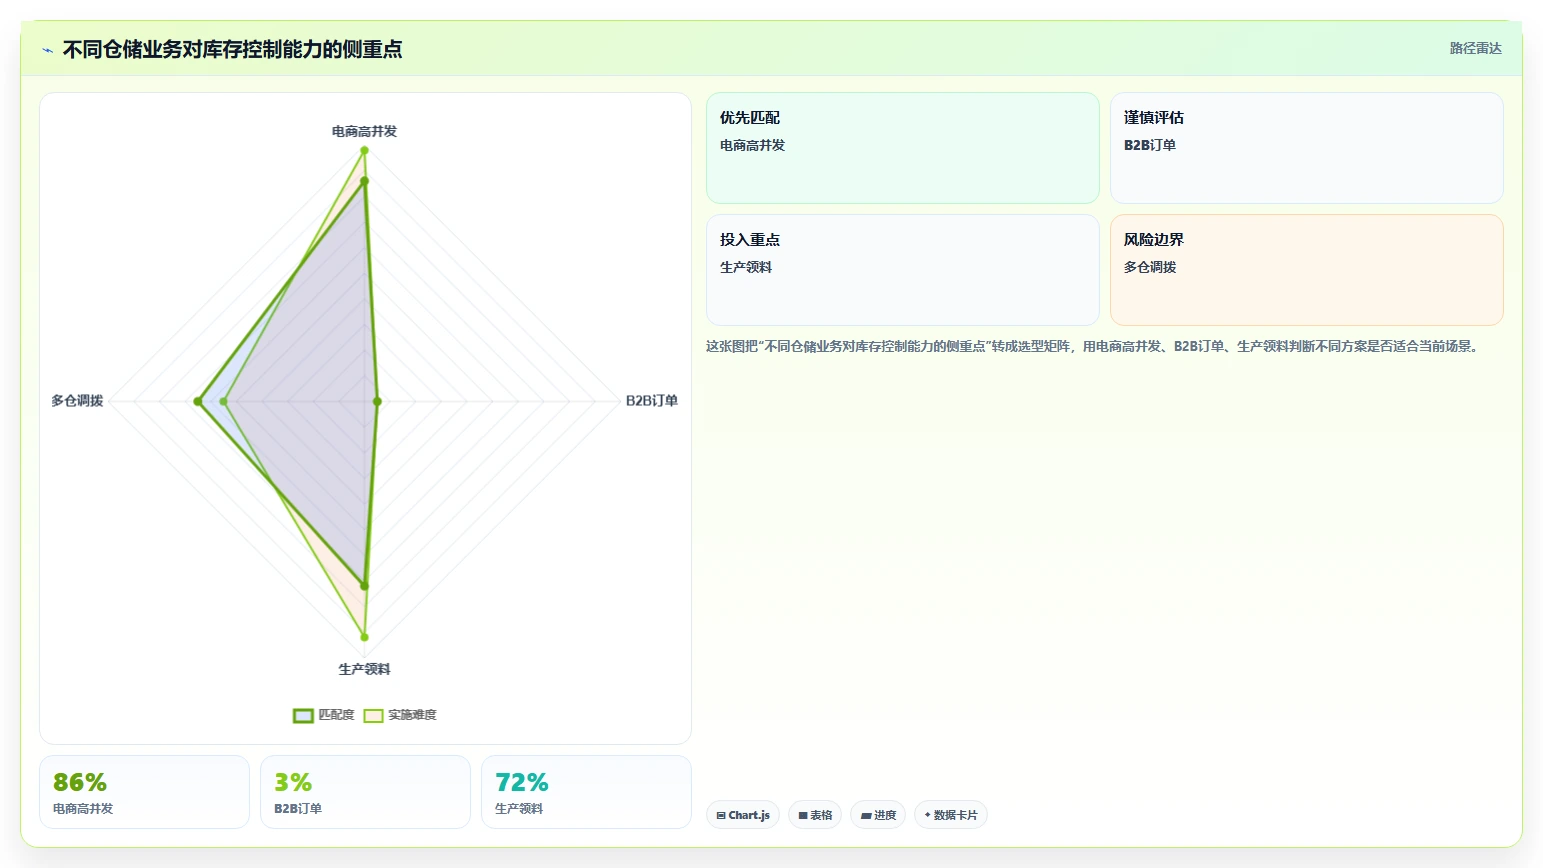Image resolution: width=1543 pixels, height=868 pixels.
Task: Click the chart title 不同仓储业务对库存控制能力的侧重点
Action: coord(232,49)
